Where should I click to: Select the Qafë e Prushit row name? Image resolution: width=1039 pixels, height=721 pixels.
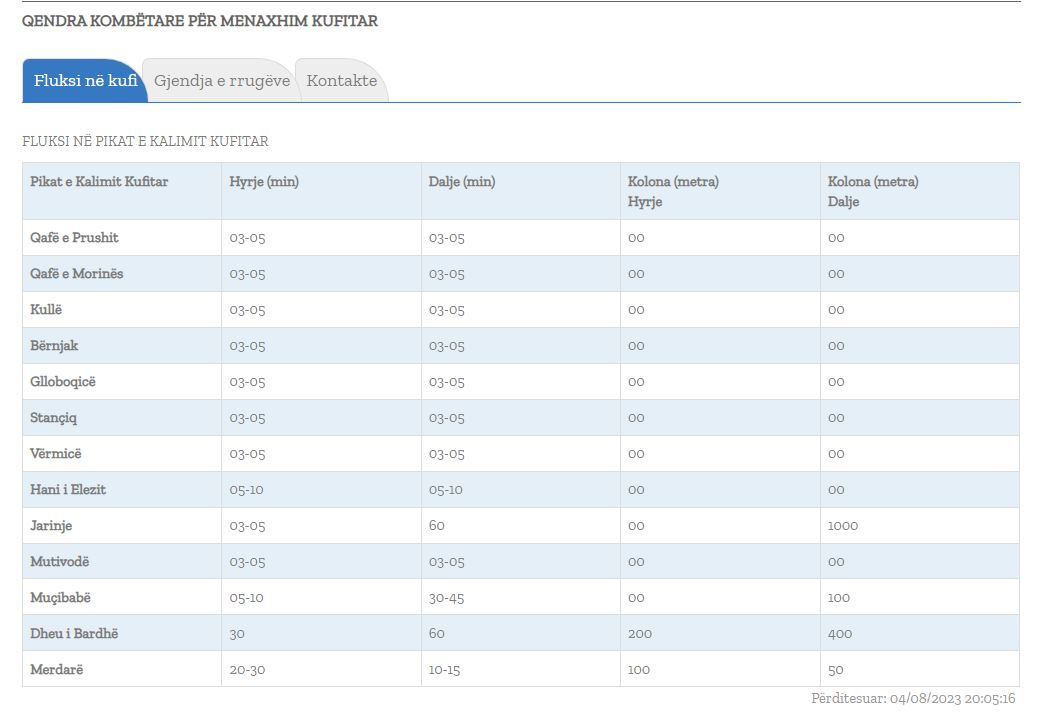75,238
